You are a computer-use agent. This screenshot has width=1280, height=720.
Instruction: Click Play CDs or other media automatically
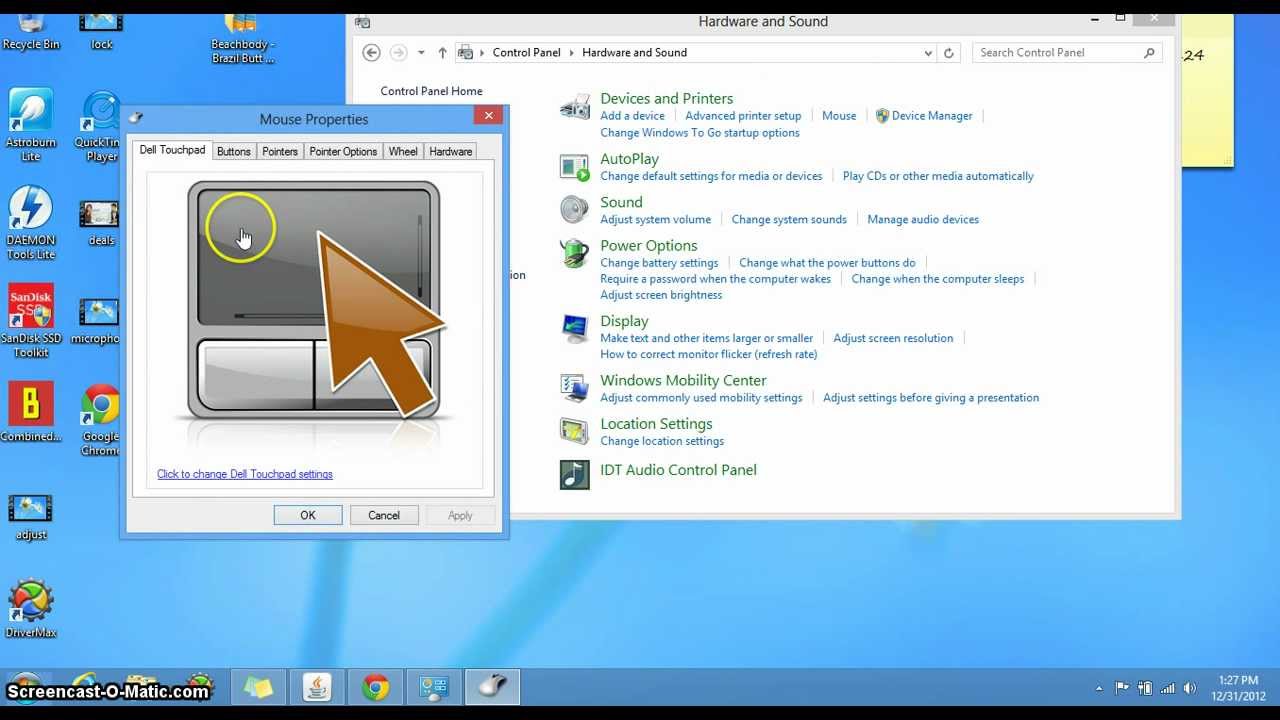point(938,176)
